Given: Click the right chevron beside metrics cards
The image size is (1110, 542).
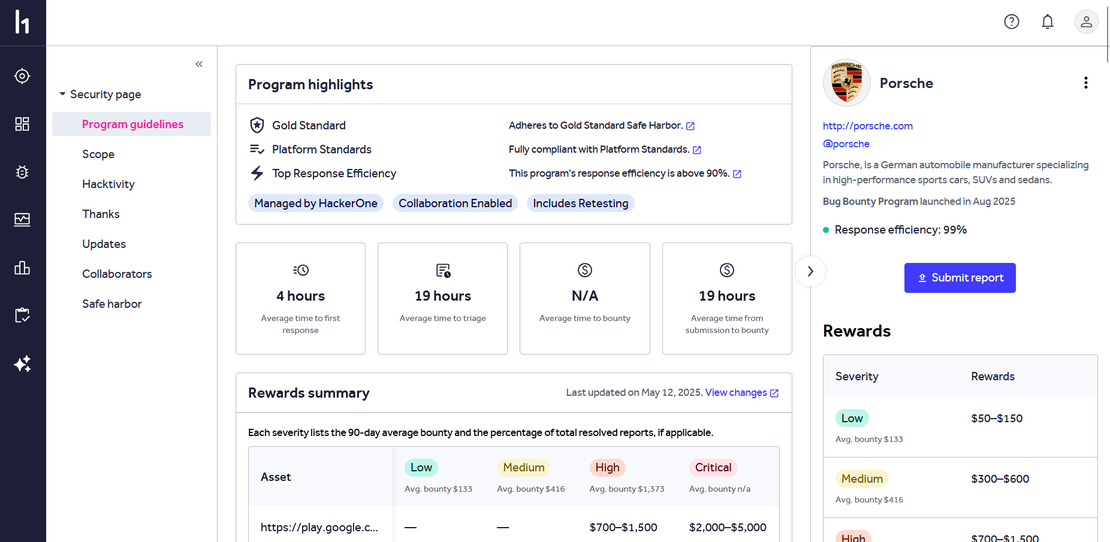Looking at the screenshot, I should (810, 271).
